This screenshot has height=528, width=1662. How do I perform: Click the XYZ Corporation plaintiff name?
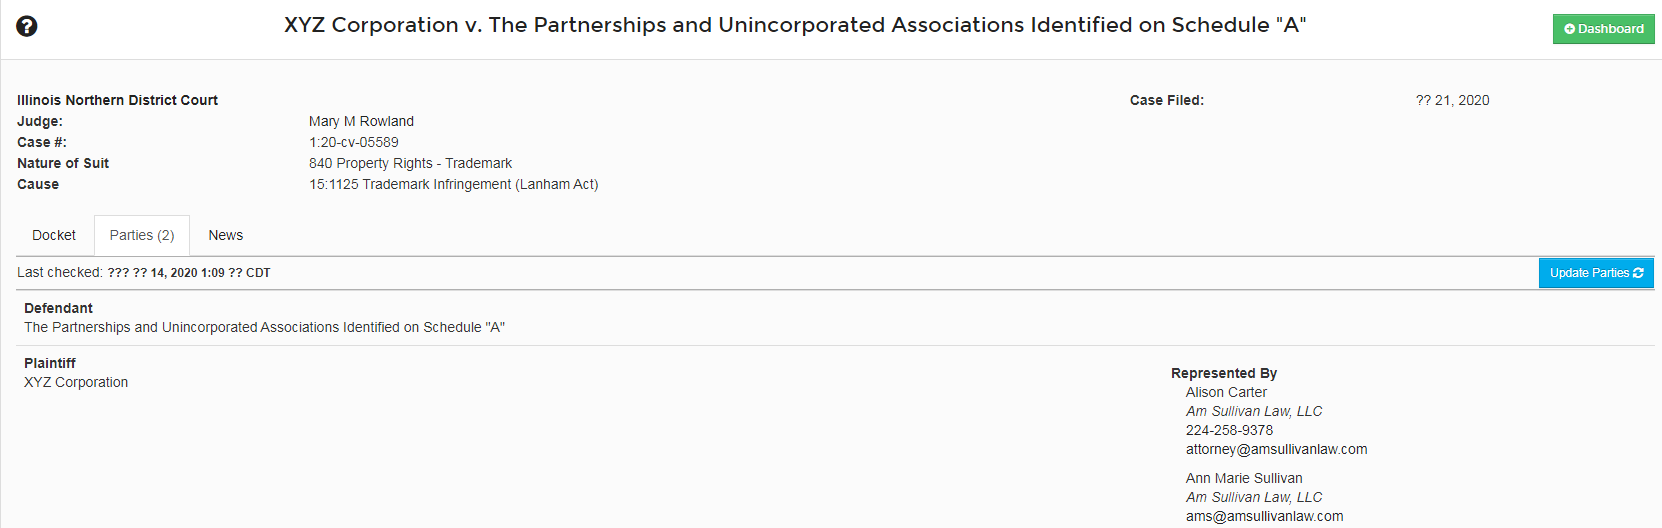[76, 382]
